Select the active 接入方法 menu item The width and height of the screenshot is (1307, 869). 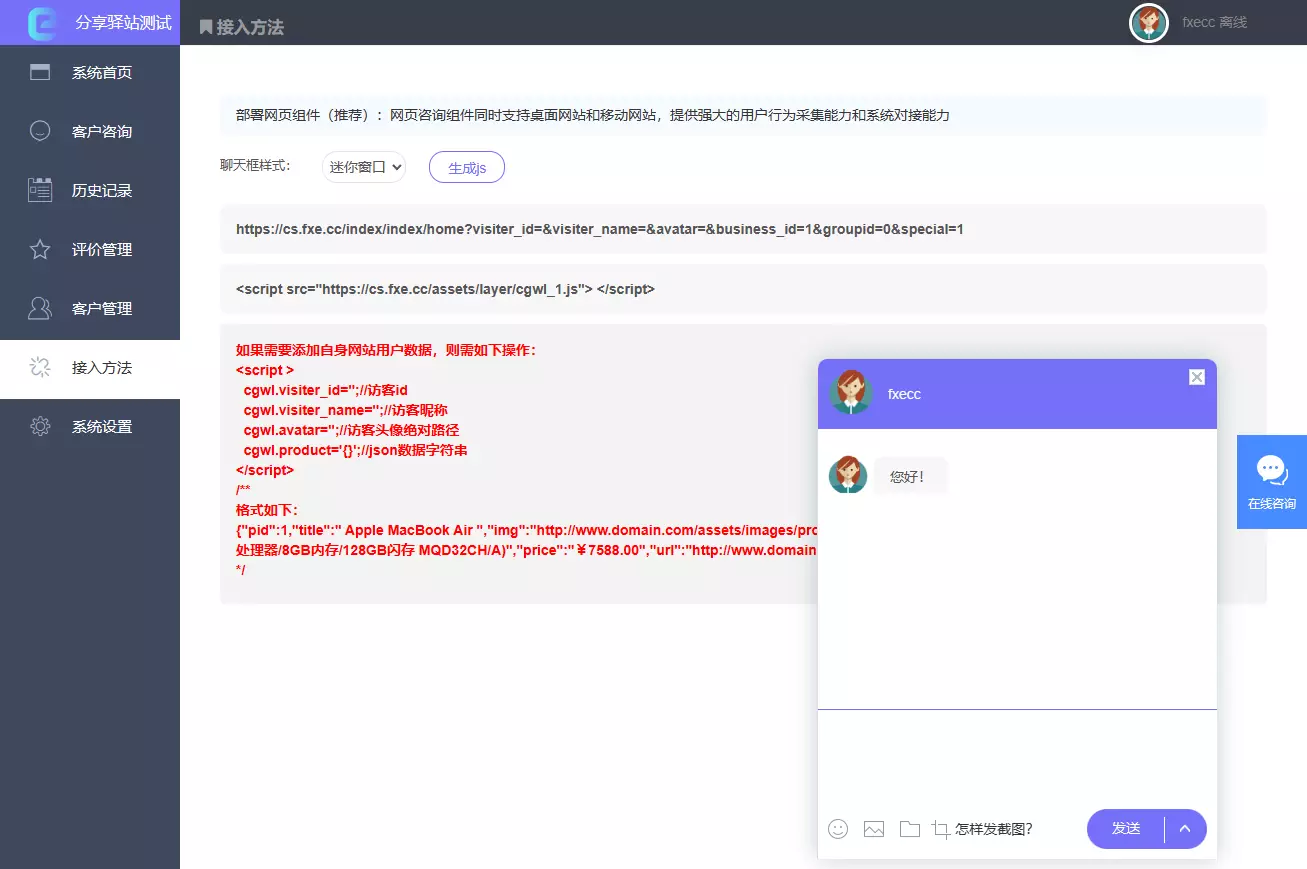[x=90, y=367]
